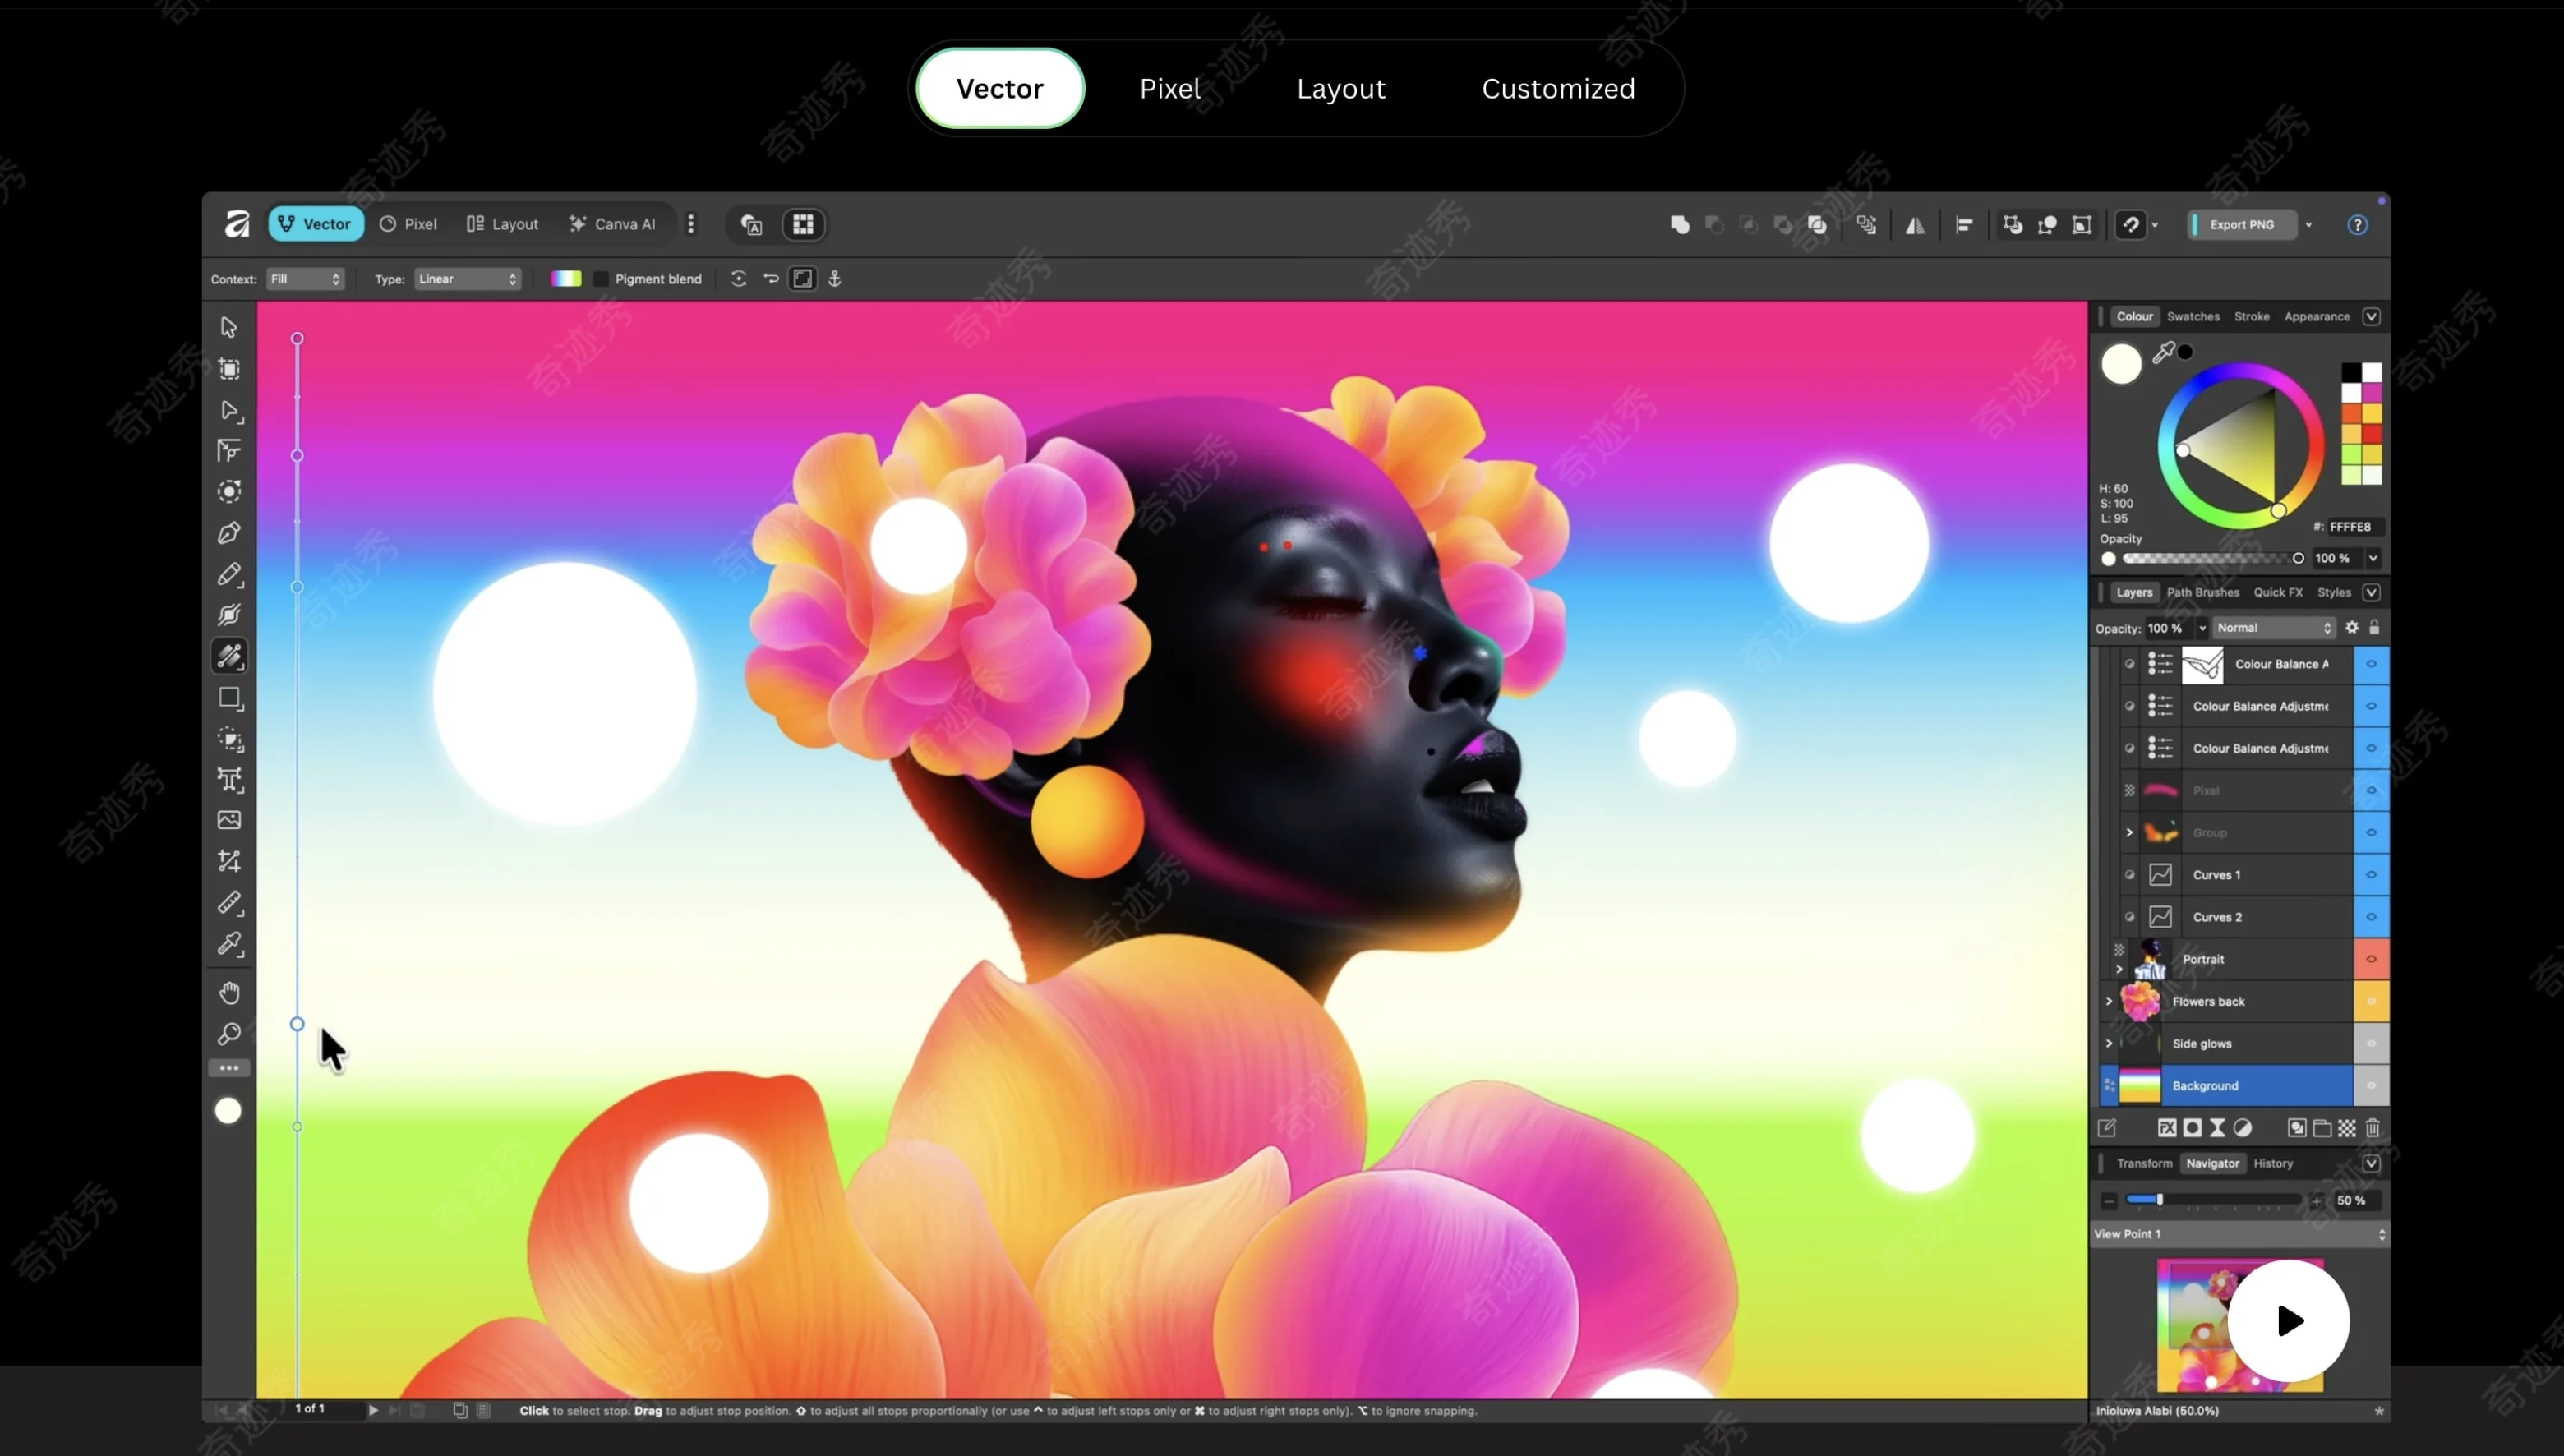The image size is (2564, 1456).
Task: Open the layer blend mode dropdown showing Normal
Action: pos(2270,627)
